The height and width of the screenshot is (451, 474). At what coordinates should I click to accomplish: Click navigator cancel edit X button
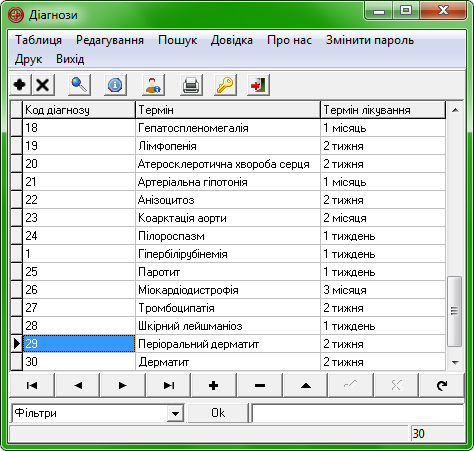[x=396, y=385]
